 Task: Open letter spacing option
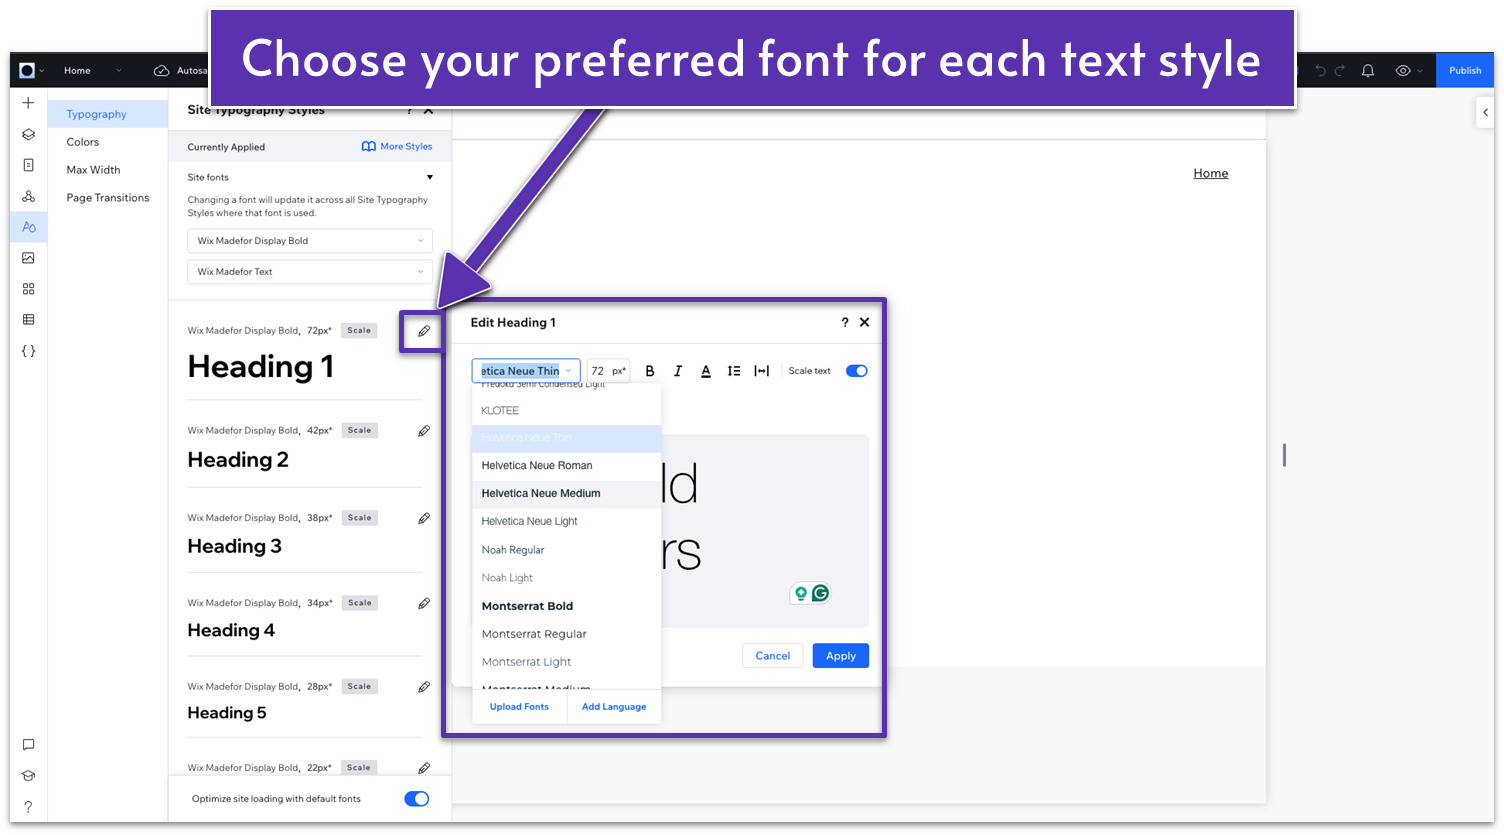(762, 371)
